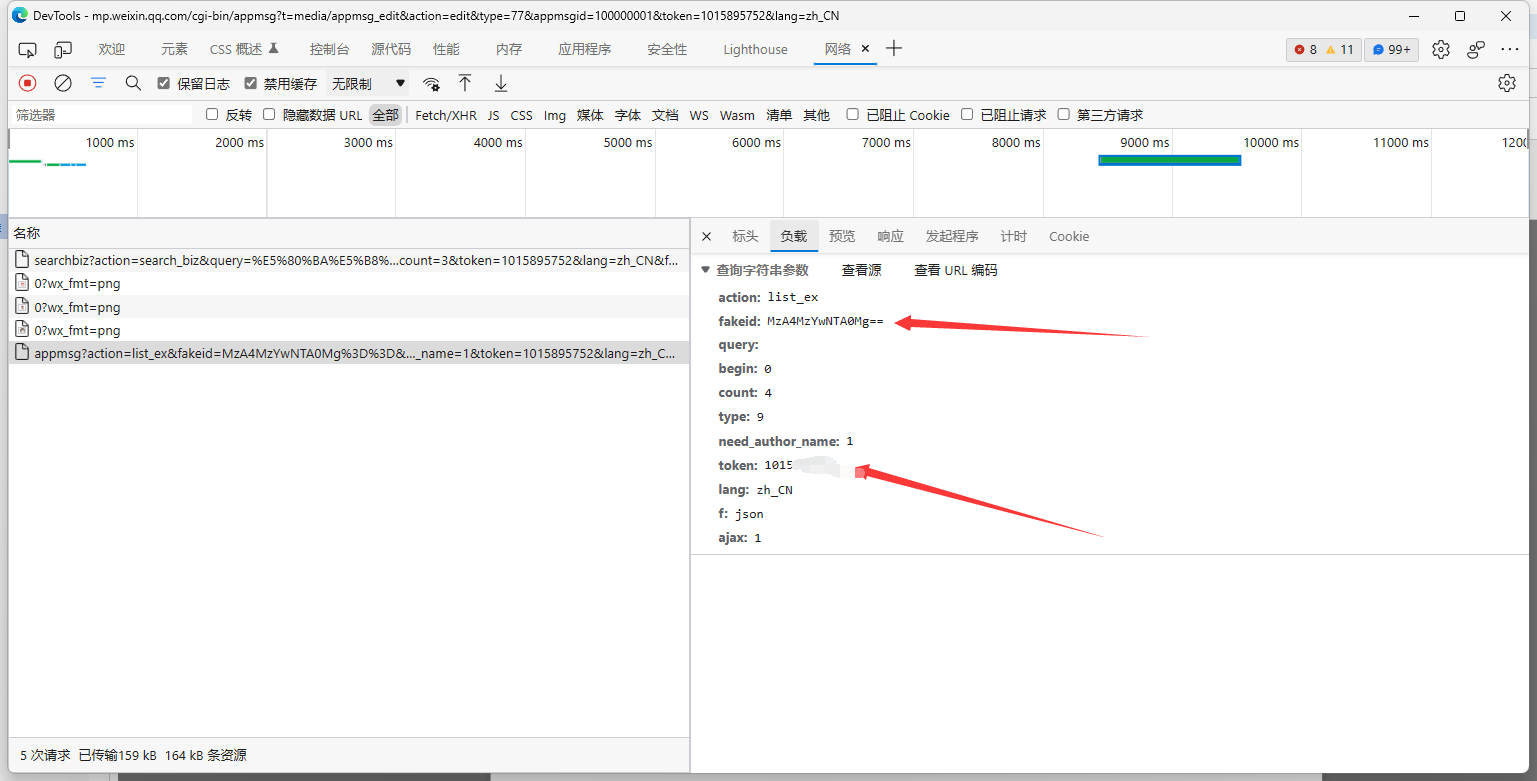
Task: Enable 反转 filter checkbox
Action: click(212, 115)
